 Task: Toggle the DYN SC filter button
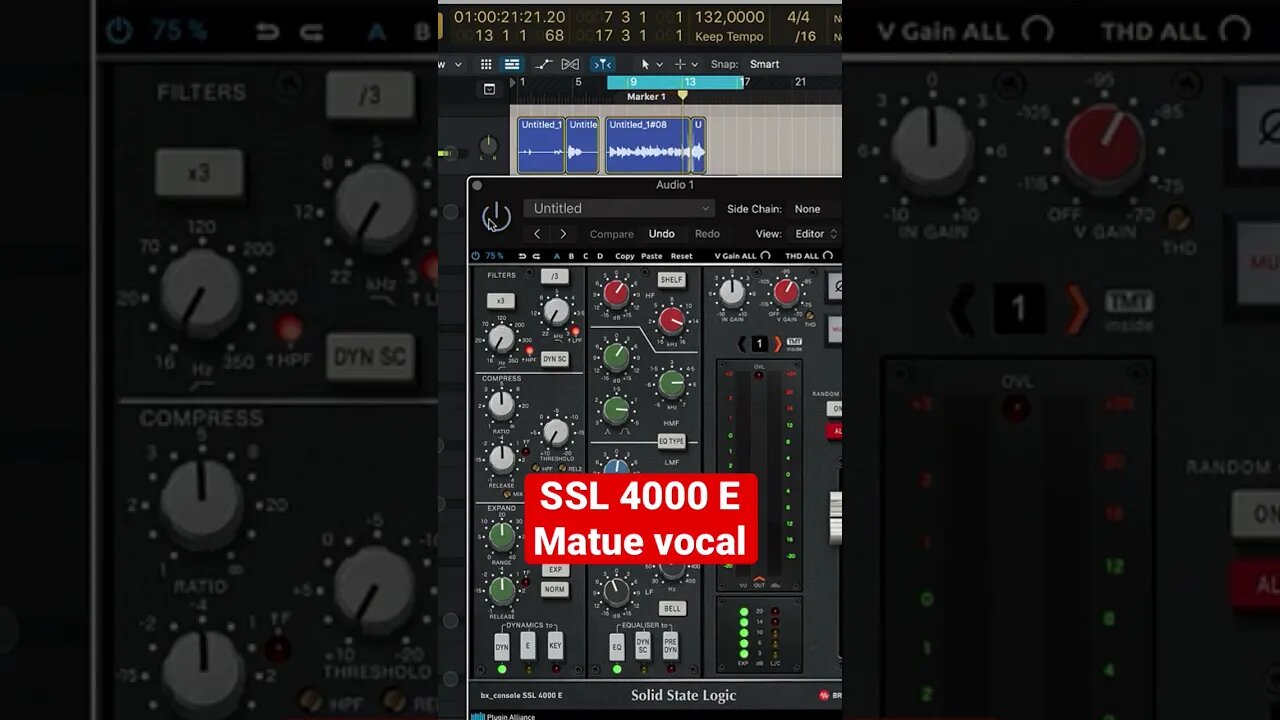tap(554, 359)
